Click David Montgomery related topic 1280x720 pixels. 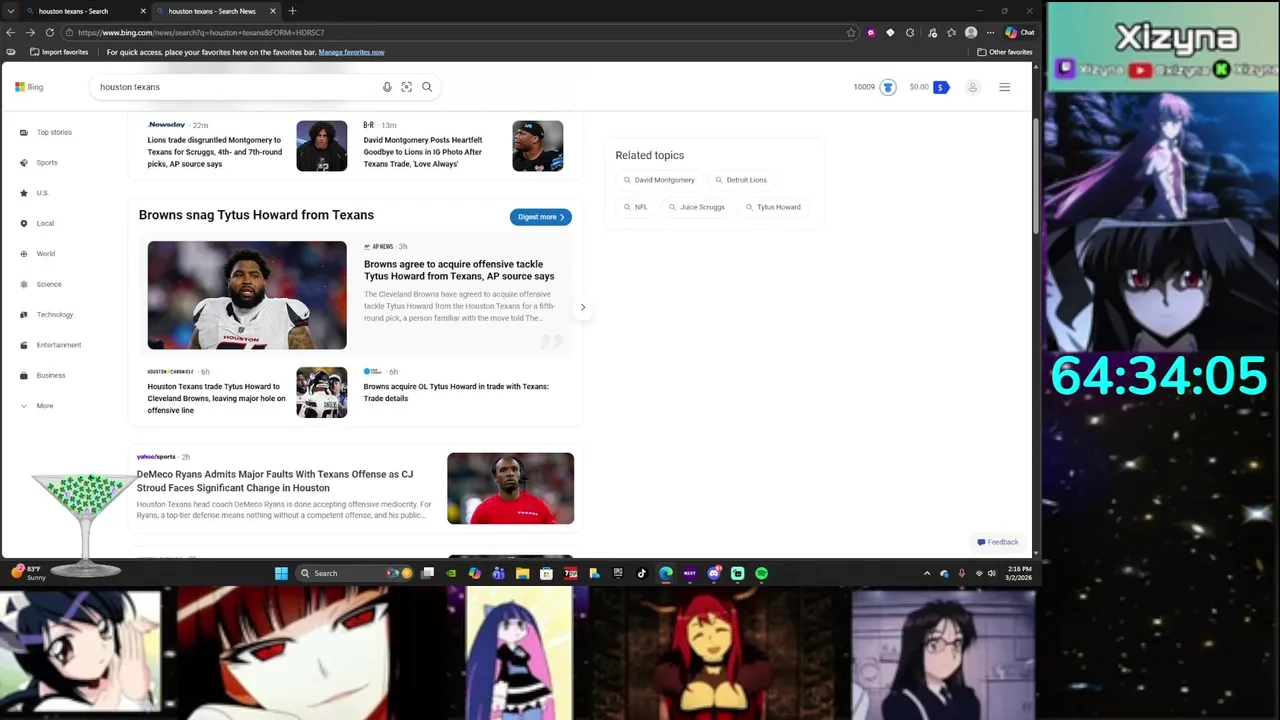pos(659,180)
